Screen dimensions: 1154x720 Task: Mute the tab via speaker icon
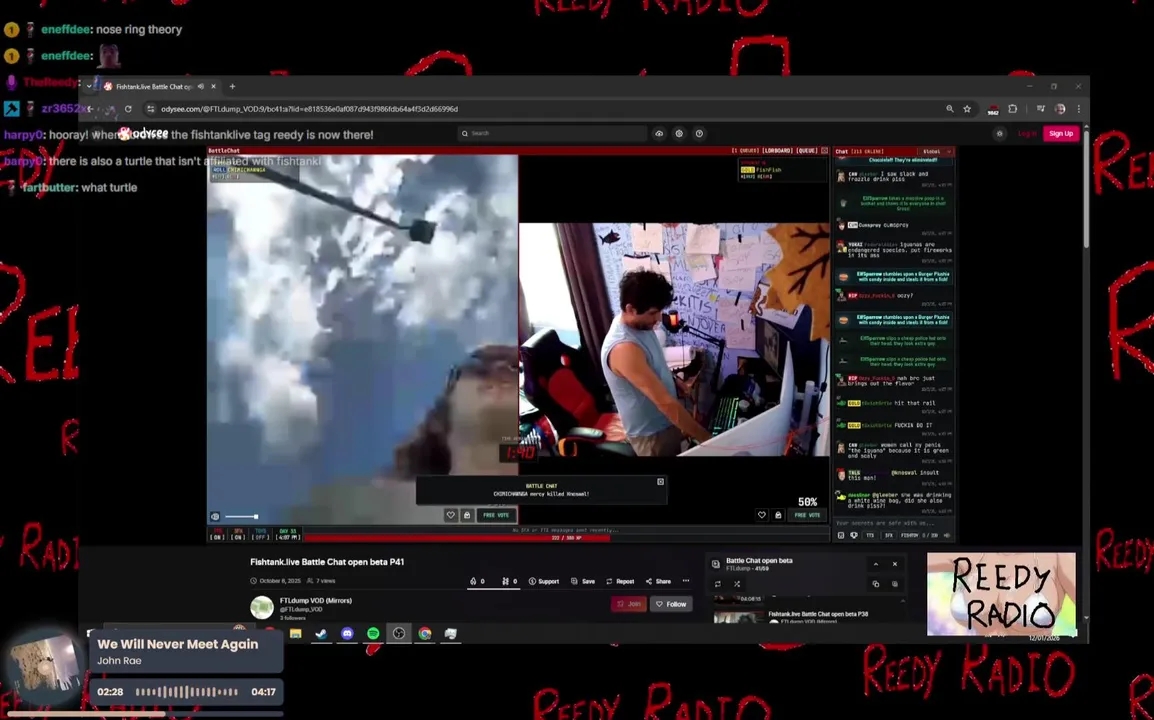(200, 86)
